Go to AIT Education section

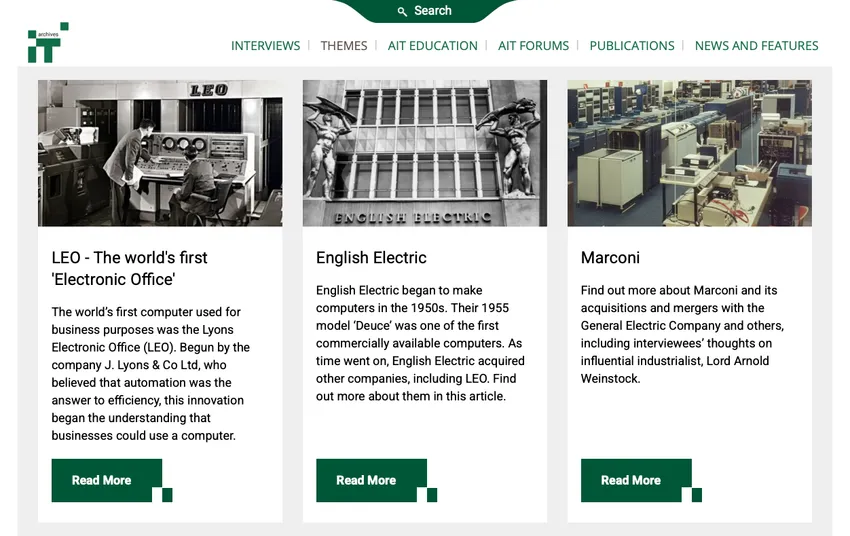(432, 46)
